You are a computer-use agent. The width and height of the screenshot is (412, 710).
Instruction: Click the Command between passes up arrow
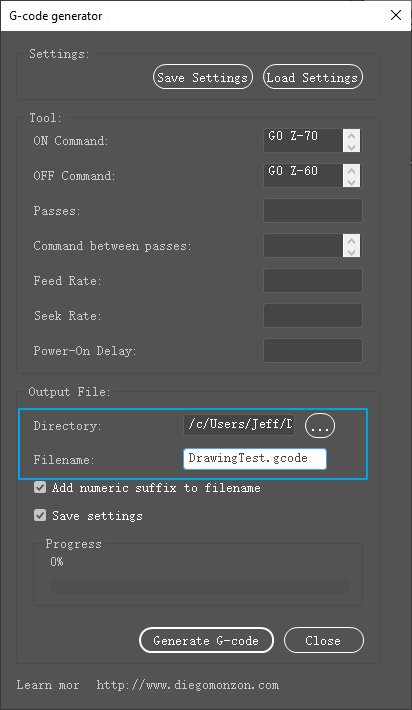tap(351, 240)
